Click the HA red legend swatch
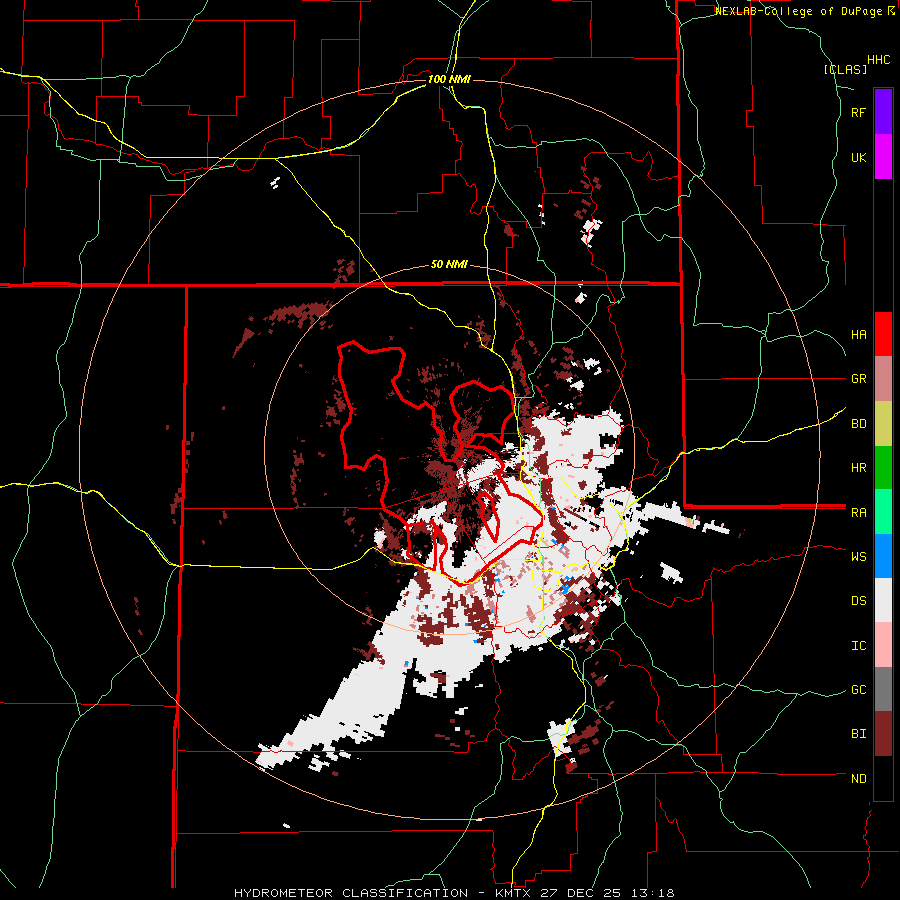This screenshot has width=900, height=900. pos(883,334)
